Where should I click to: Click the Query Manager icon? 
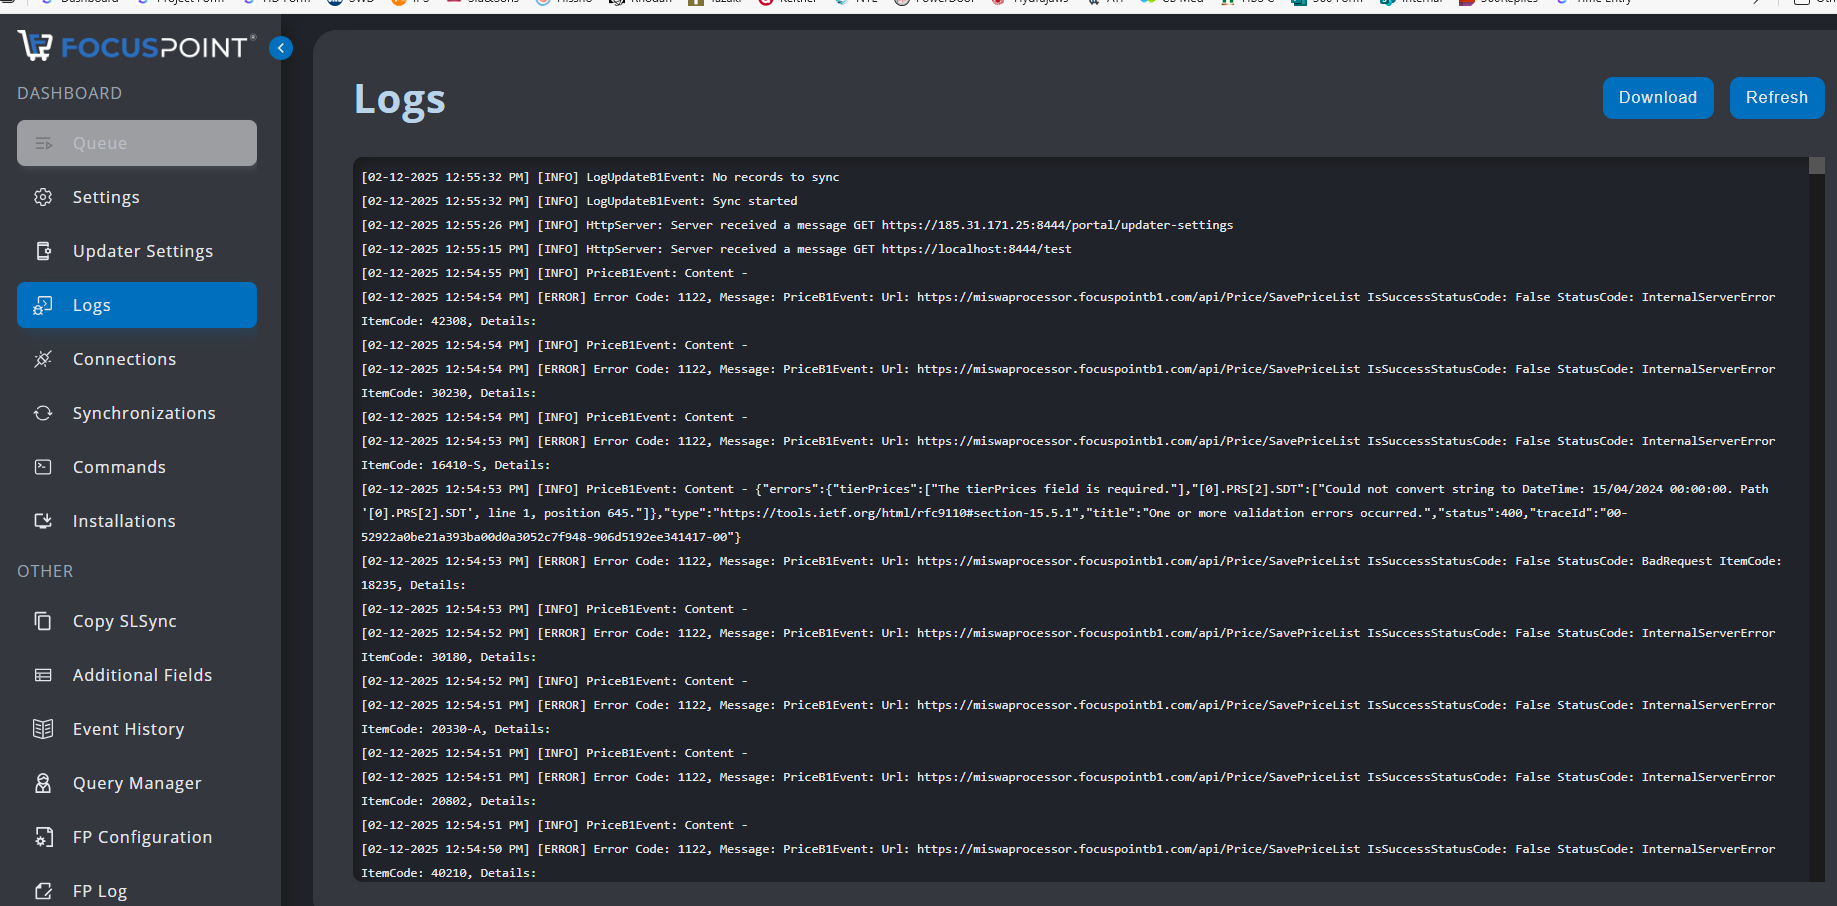click(43, 783)
